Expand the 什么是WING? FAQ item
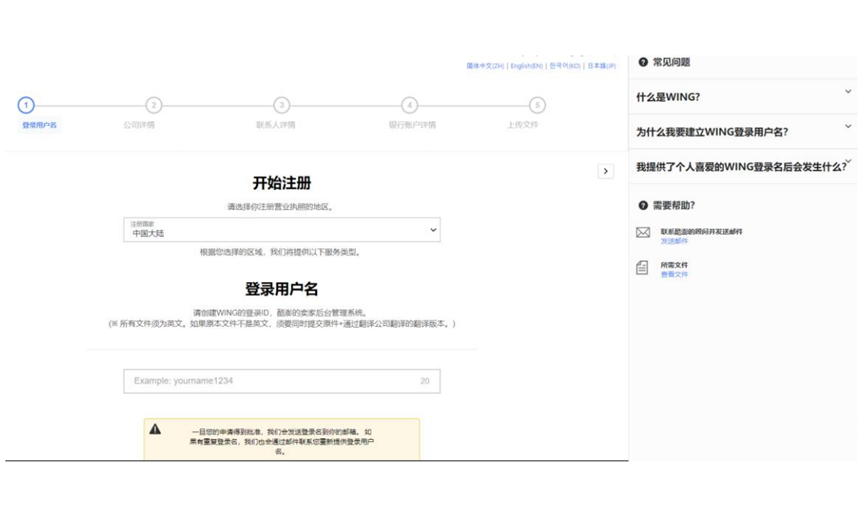The image size is (865, 509). [742, 97]
